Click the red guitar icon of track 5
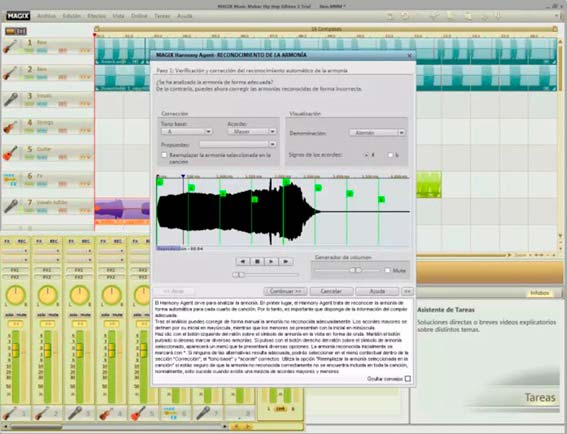567x434 pixels. coord(10,153)
